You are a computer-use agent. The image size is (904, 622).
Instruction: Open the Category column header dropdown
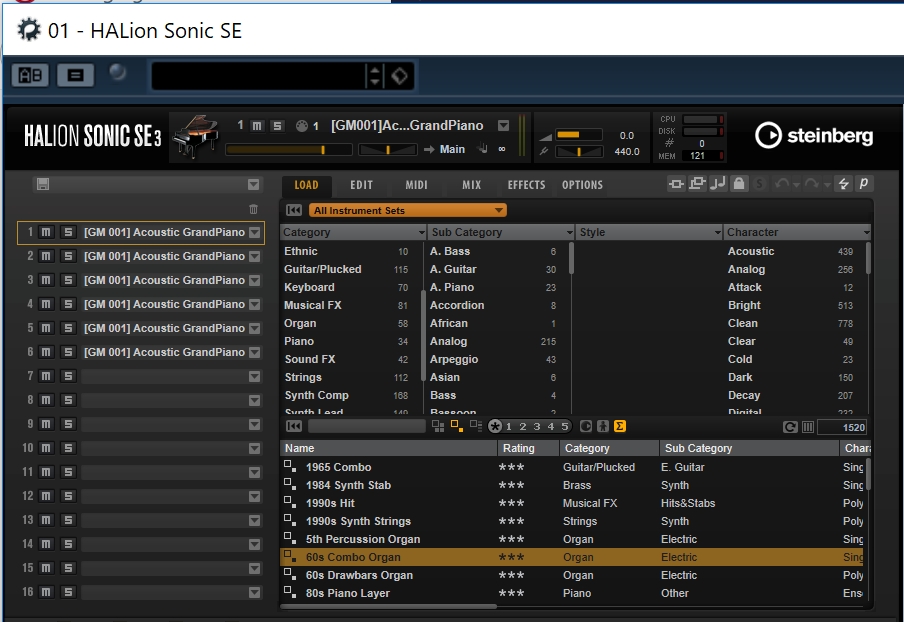421,232
